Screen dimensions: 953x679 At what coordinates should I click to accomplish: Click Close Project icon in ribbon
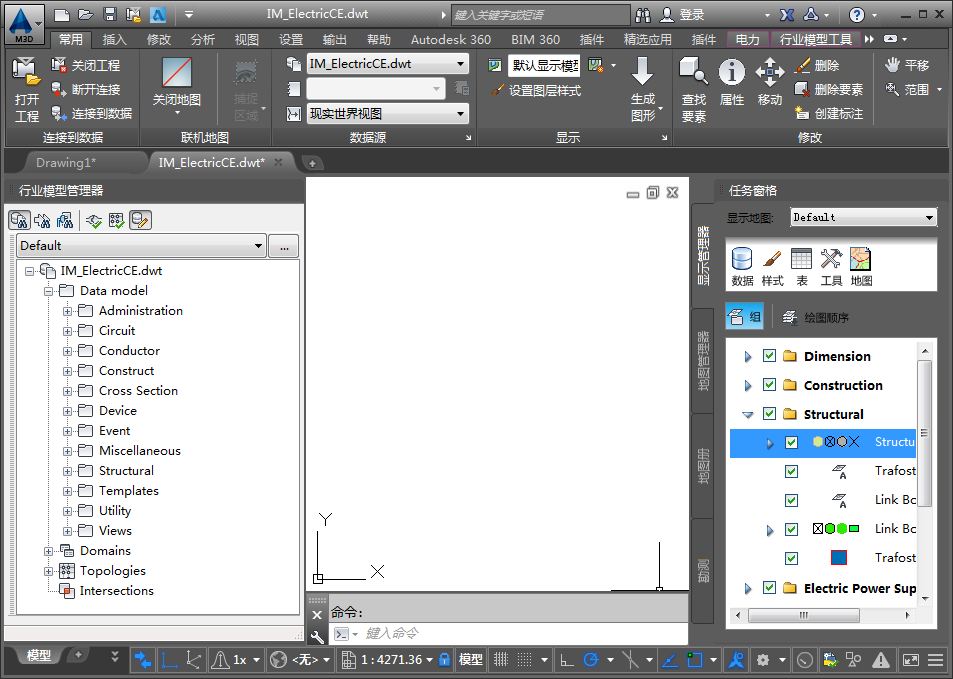tap(59, 65)
